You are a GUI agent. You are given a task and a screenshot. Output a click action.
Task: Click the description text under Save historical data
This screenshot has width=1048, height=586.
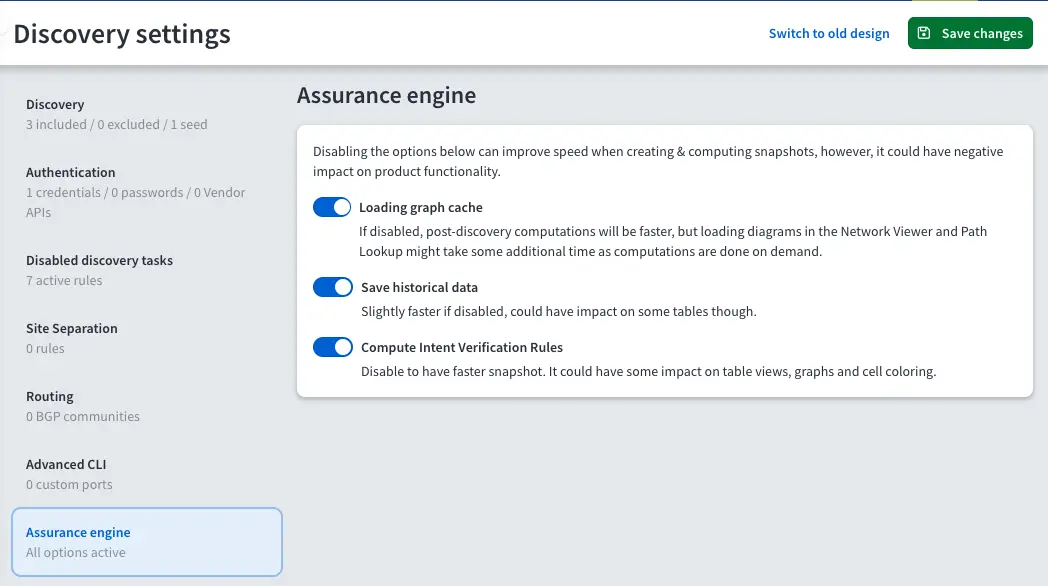click(x=558, y=311)
